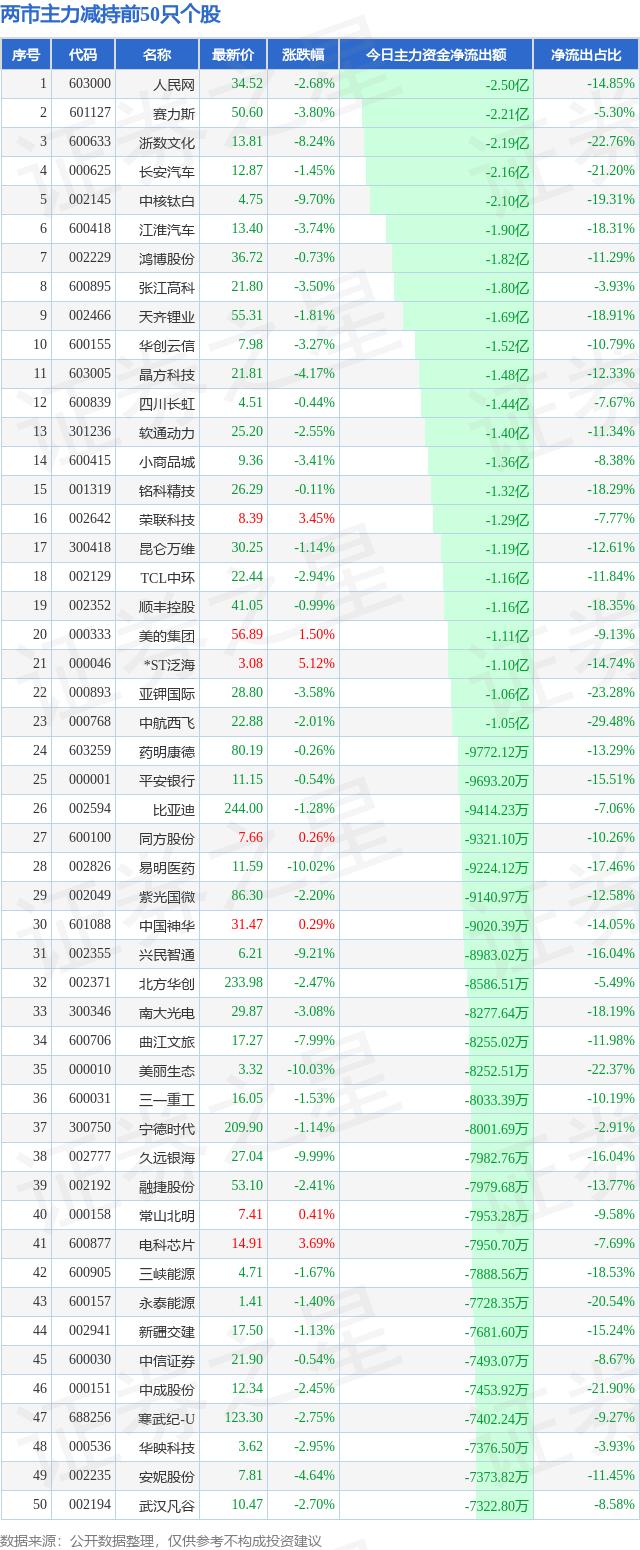Click stock name 顺丰控股
640x1550 pixels.
(167, 606)
